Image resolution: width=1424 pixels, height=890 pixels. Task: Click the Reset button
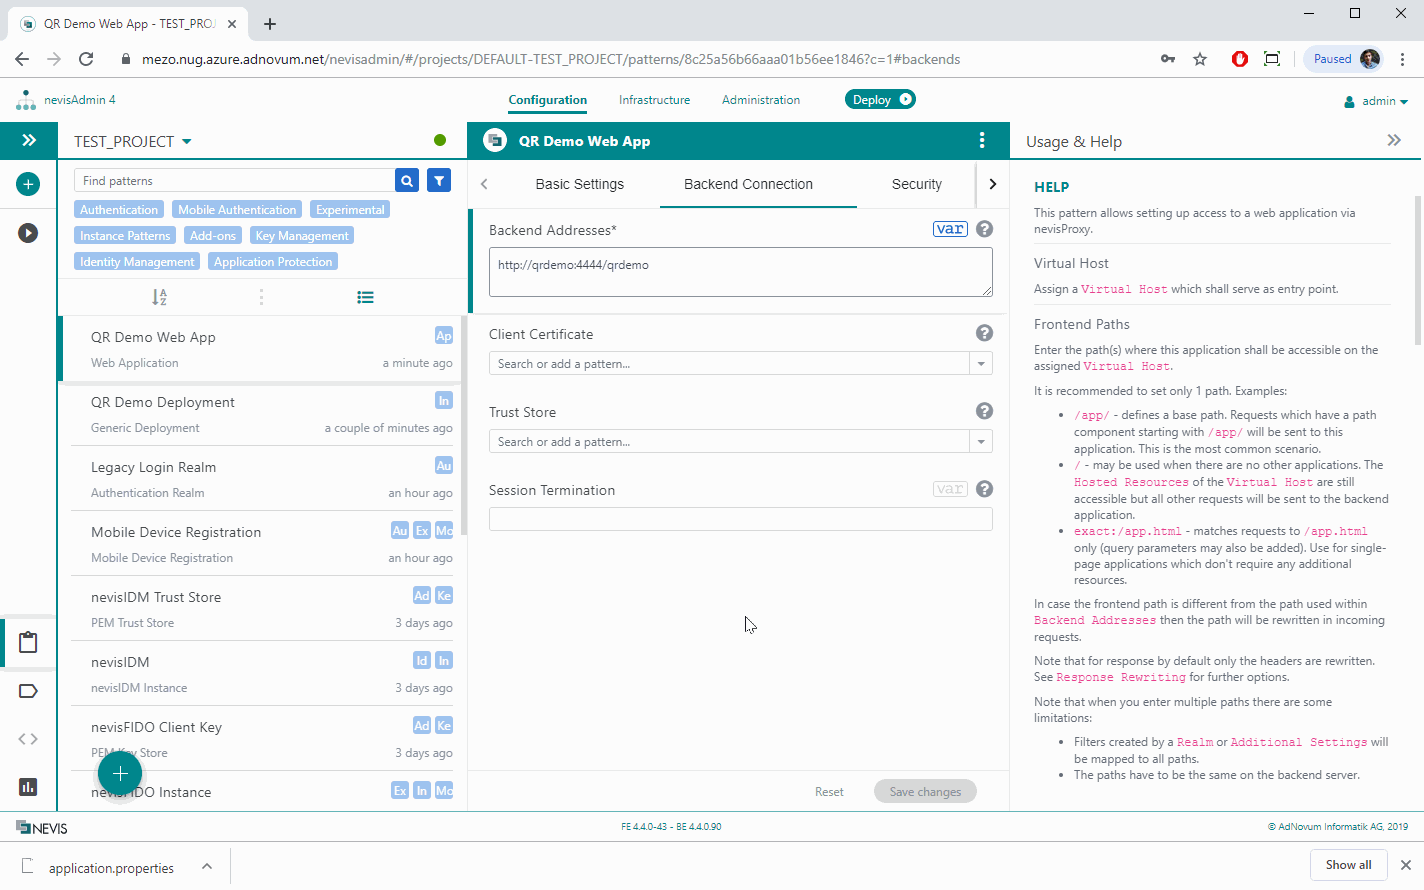click(829, 791)
